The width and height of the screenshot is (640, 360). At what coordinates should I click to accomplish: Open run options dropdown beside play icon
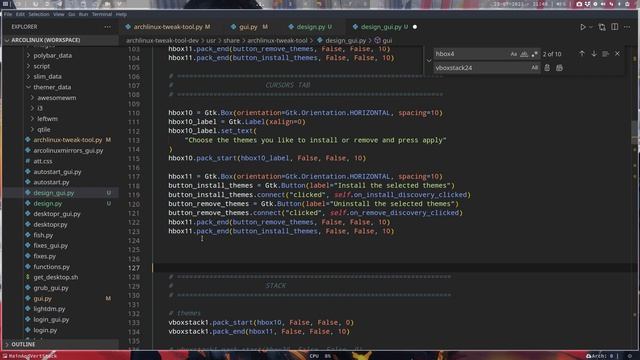591,27
